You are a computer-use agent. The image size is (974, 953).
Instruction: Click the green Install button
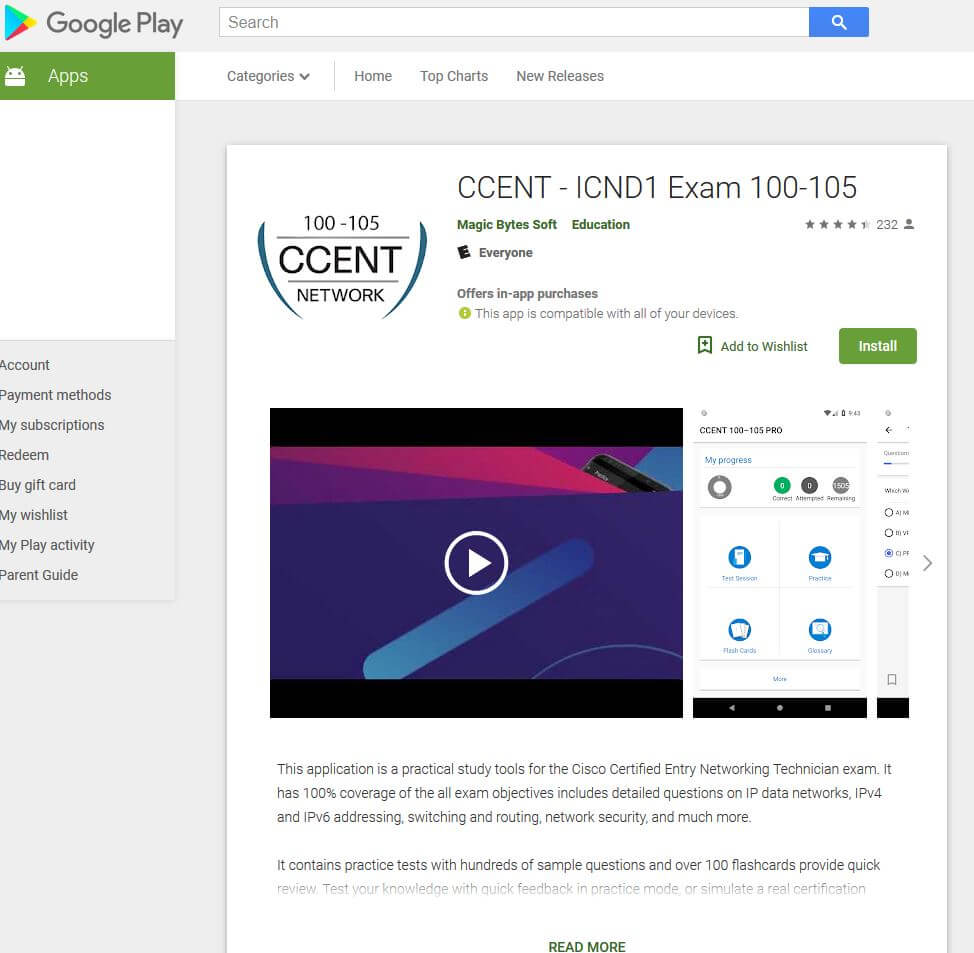(877, 346)
